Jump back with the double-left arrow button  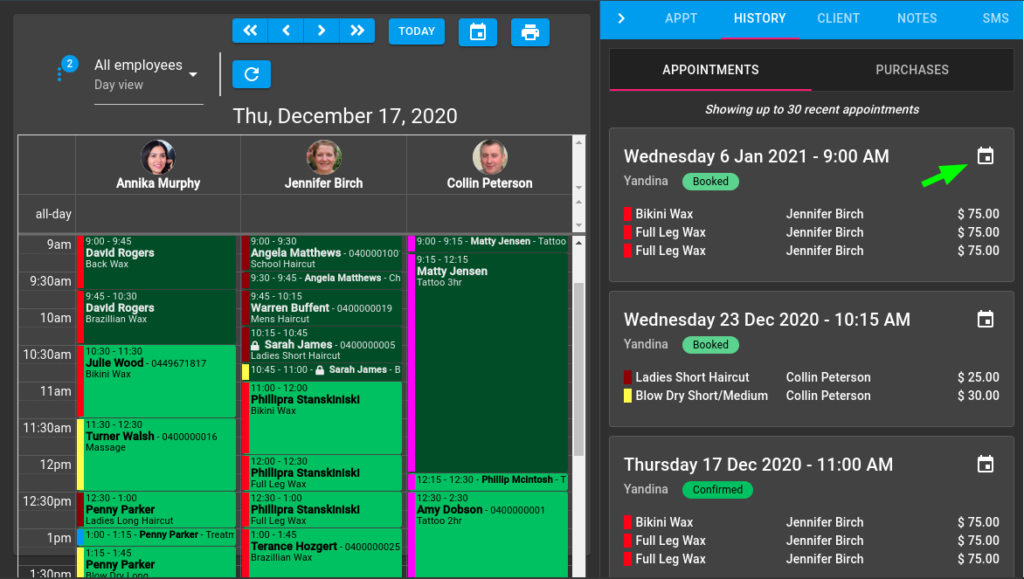(x=250, y=31)
